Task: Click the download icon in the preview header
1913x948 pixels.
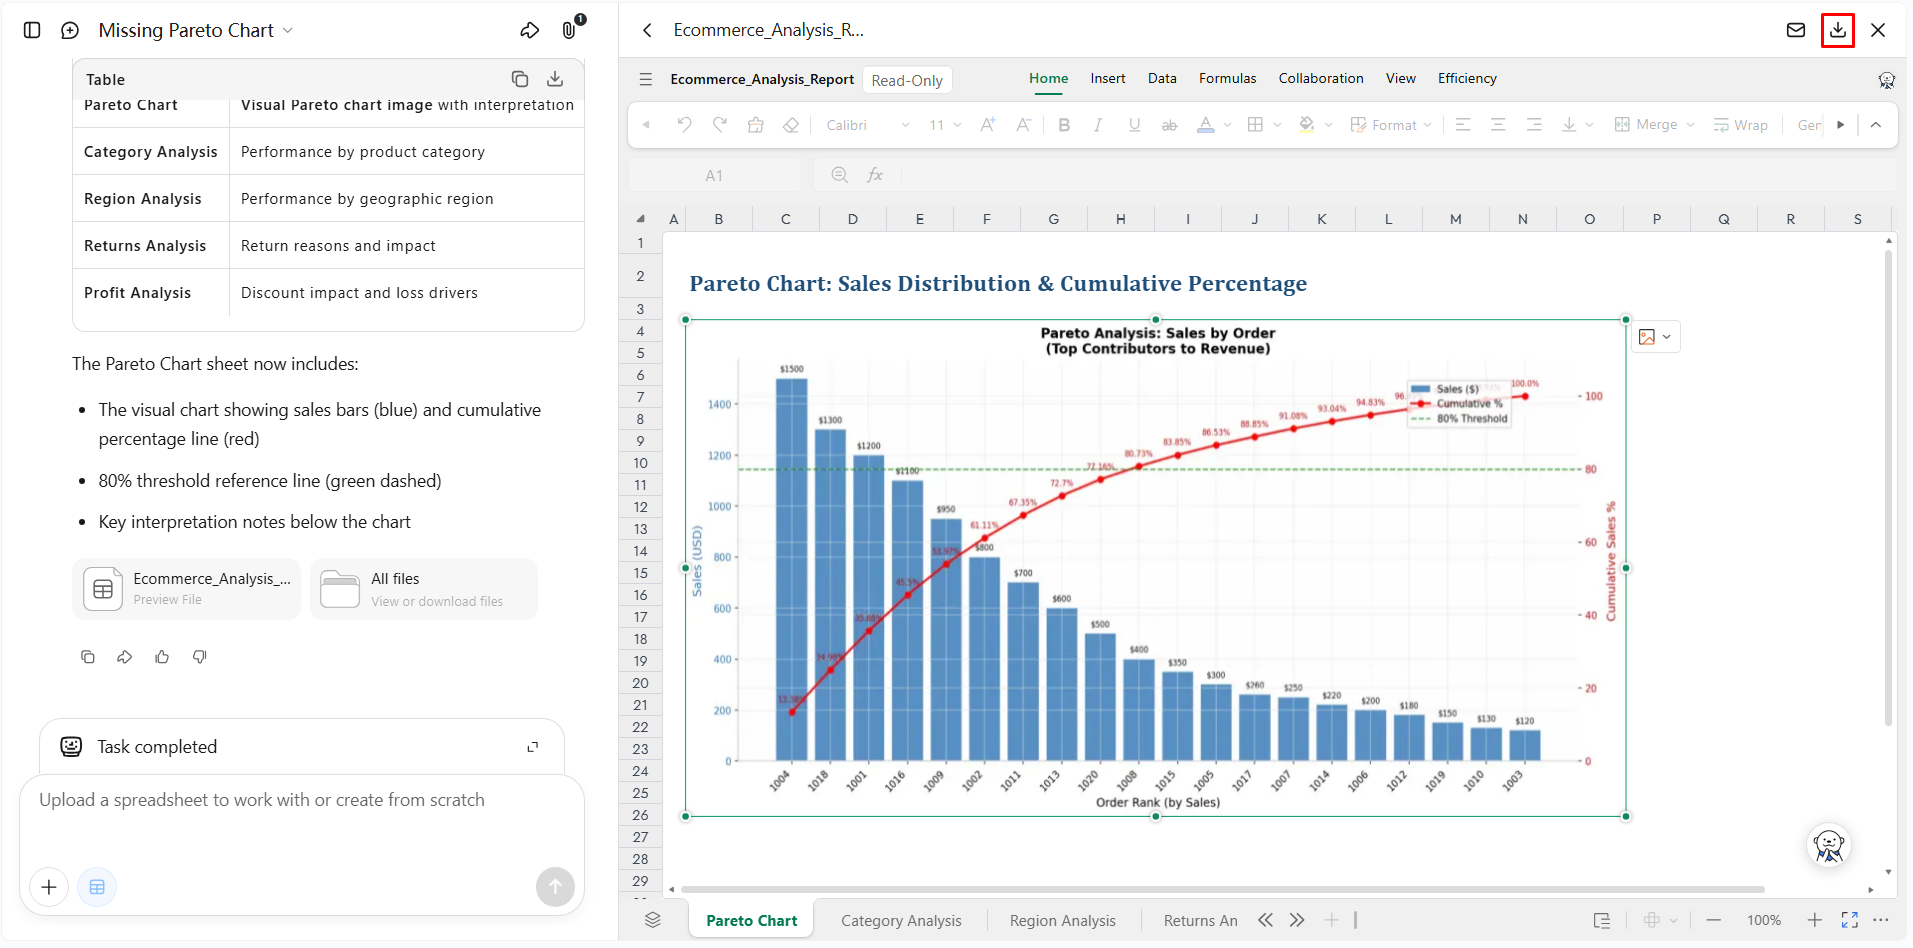Action: (1838, 30)
